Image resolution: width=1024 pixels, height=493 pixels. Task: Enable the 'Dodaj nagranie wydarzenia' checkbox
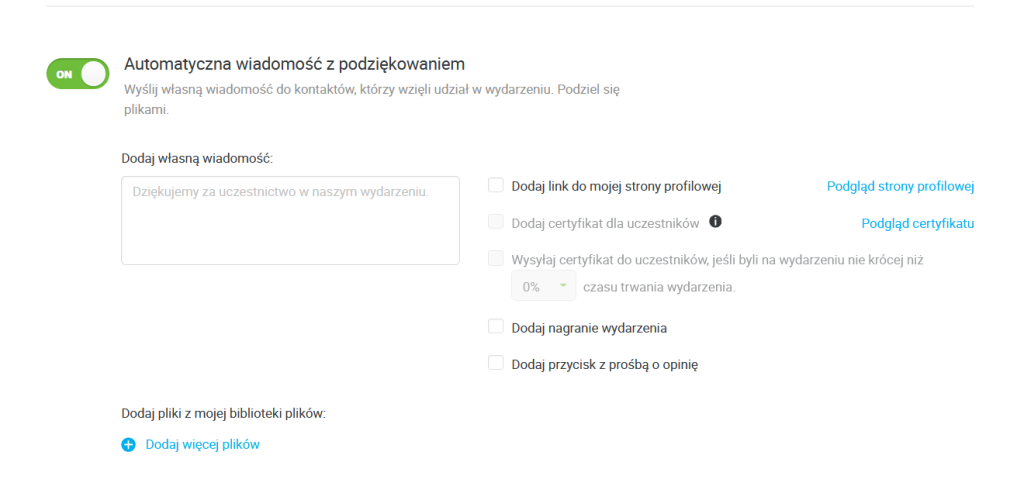click(x=496, y=326)
